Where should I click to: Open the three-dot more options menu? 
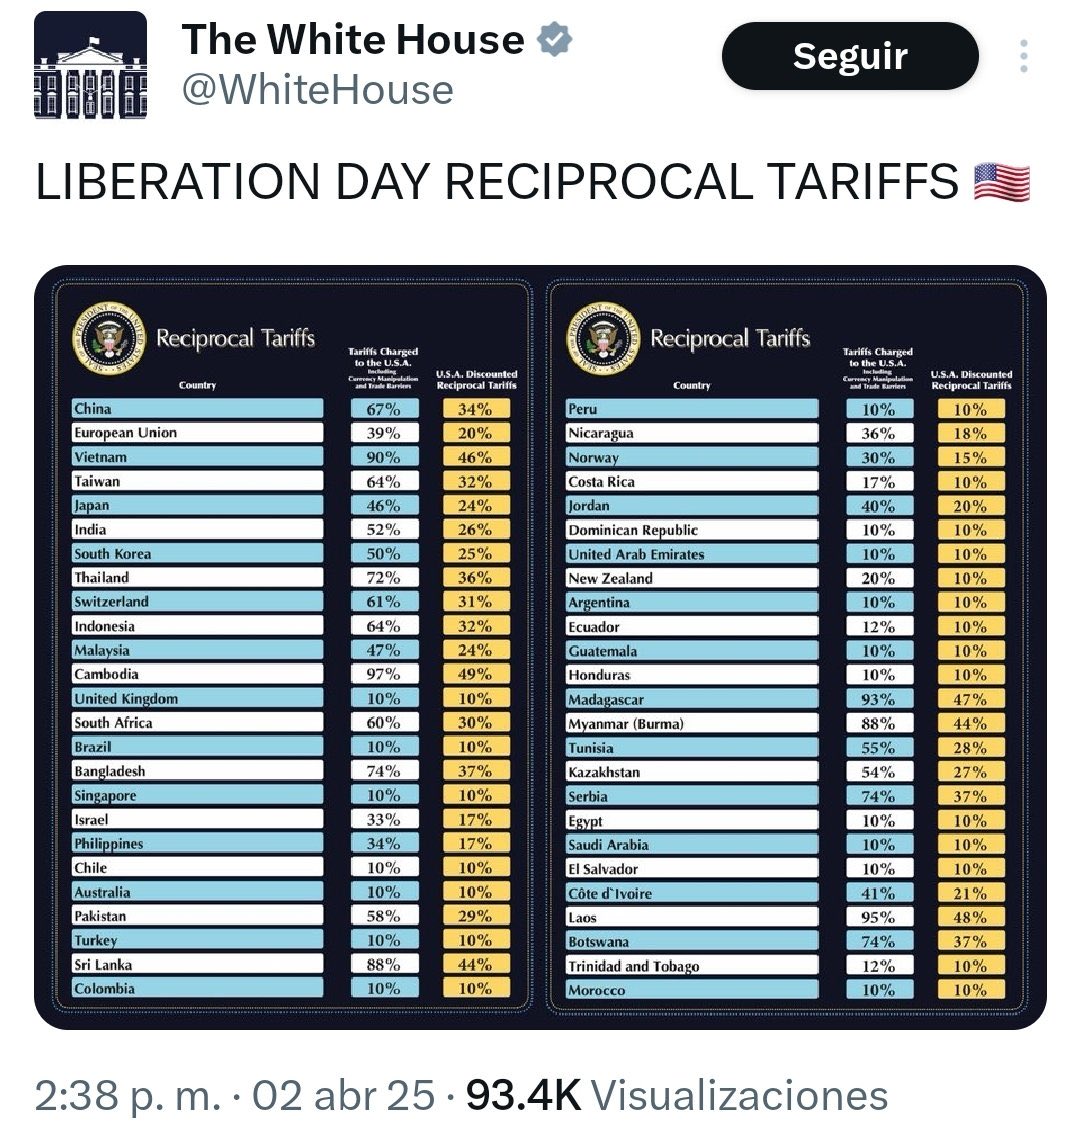click(1023, 57)
